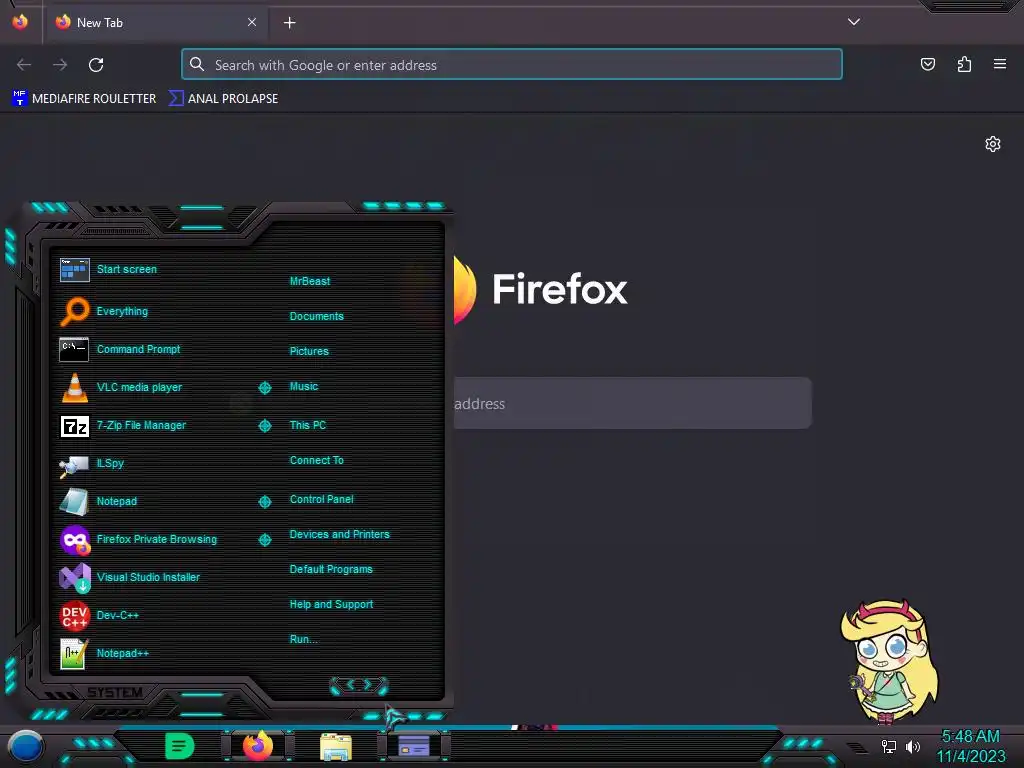Screen dimensions: 1024x768
Task: Click the network tray icon
Action: pos(889,746)
